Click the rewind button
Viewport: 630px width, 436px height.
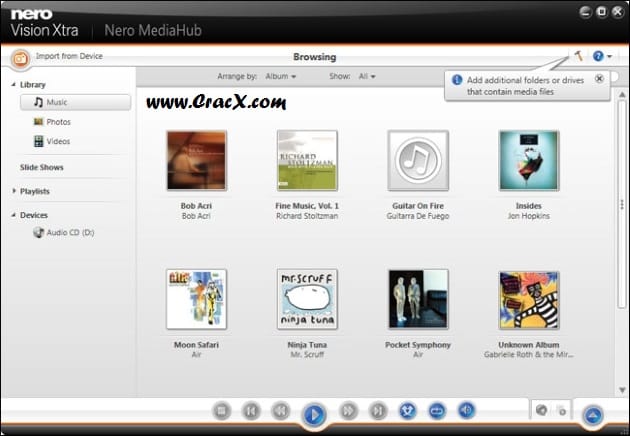point(281,411)
